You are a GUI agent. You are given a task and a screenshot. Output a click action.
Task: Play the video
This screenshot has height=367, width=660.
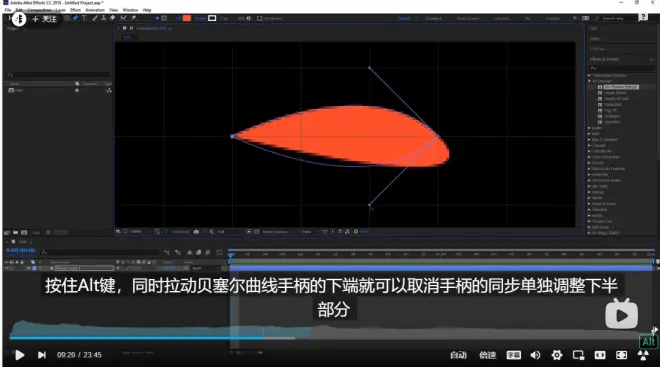click(x=19, y=355)
